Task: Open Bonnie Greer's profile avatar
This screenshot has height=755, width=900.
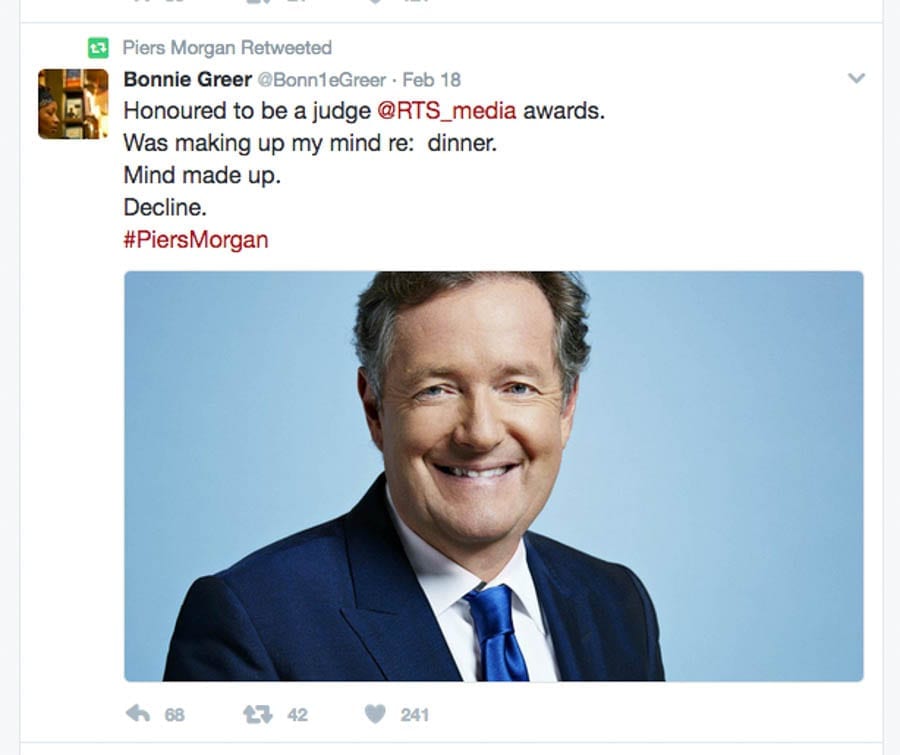Action: (73, 104)
